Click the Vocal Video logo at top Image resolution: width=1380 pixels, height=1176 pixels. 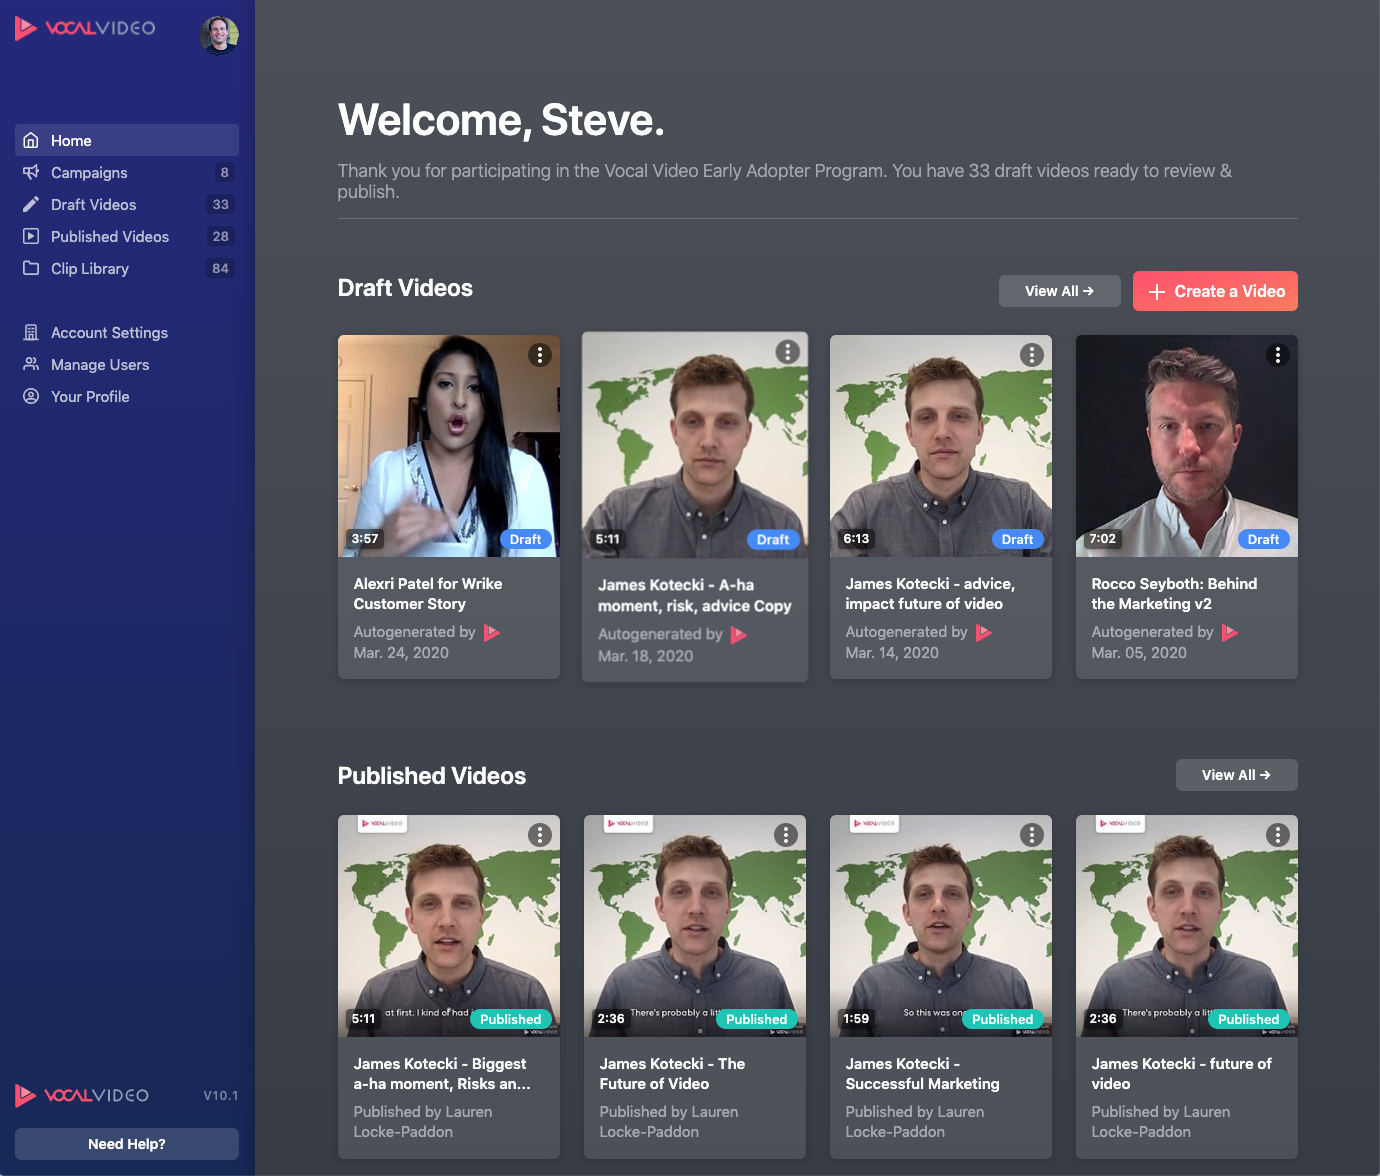[85, 28]
